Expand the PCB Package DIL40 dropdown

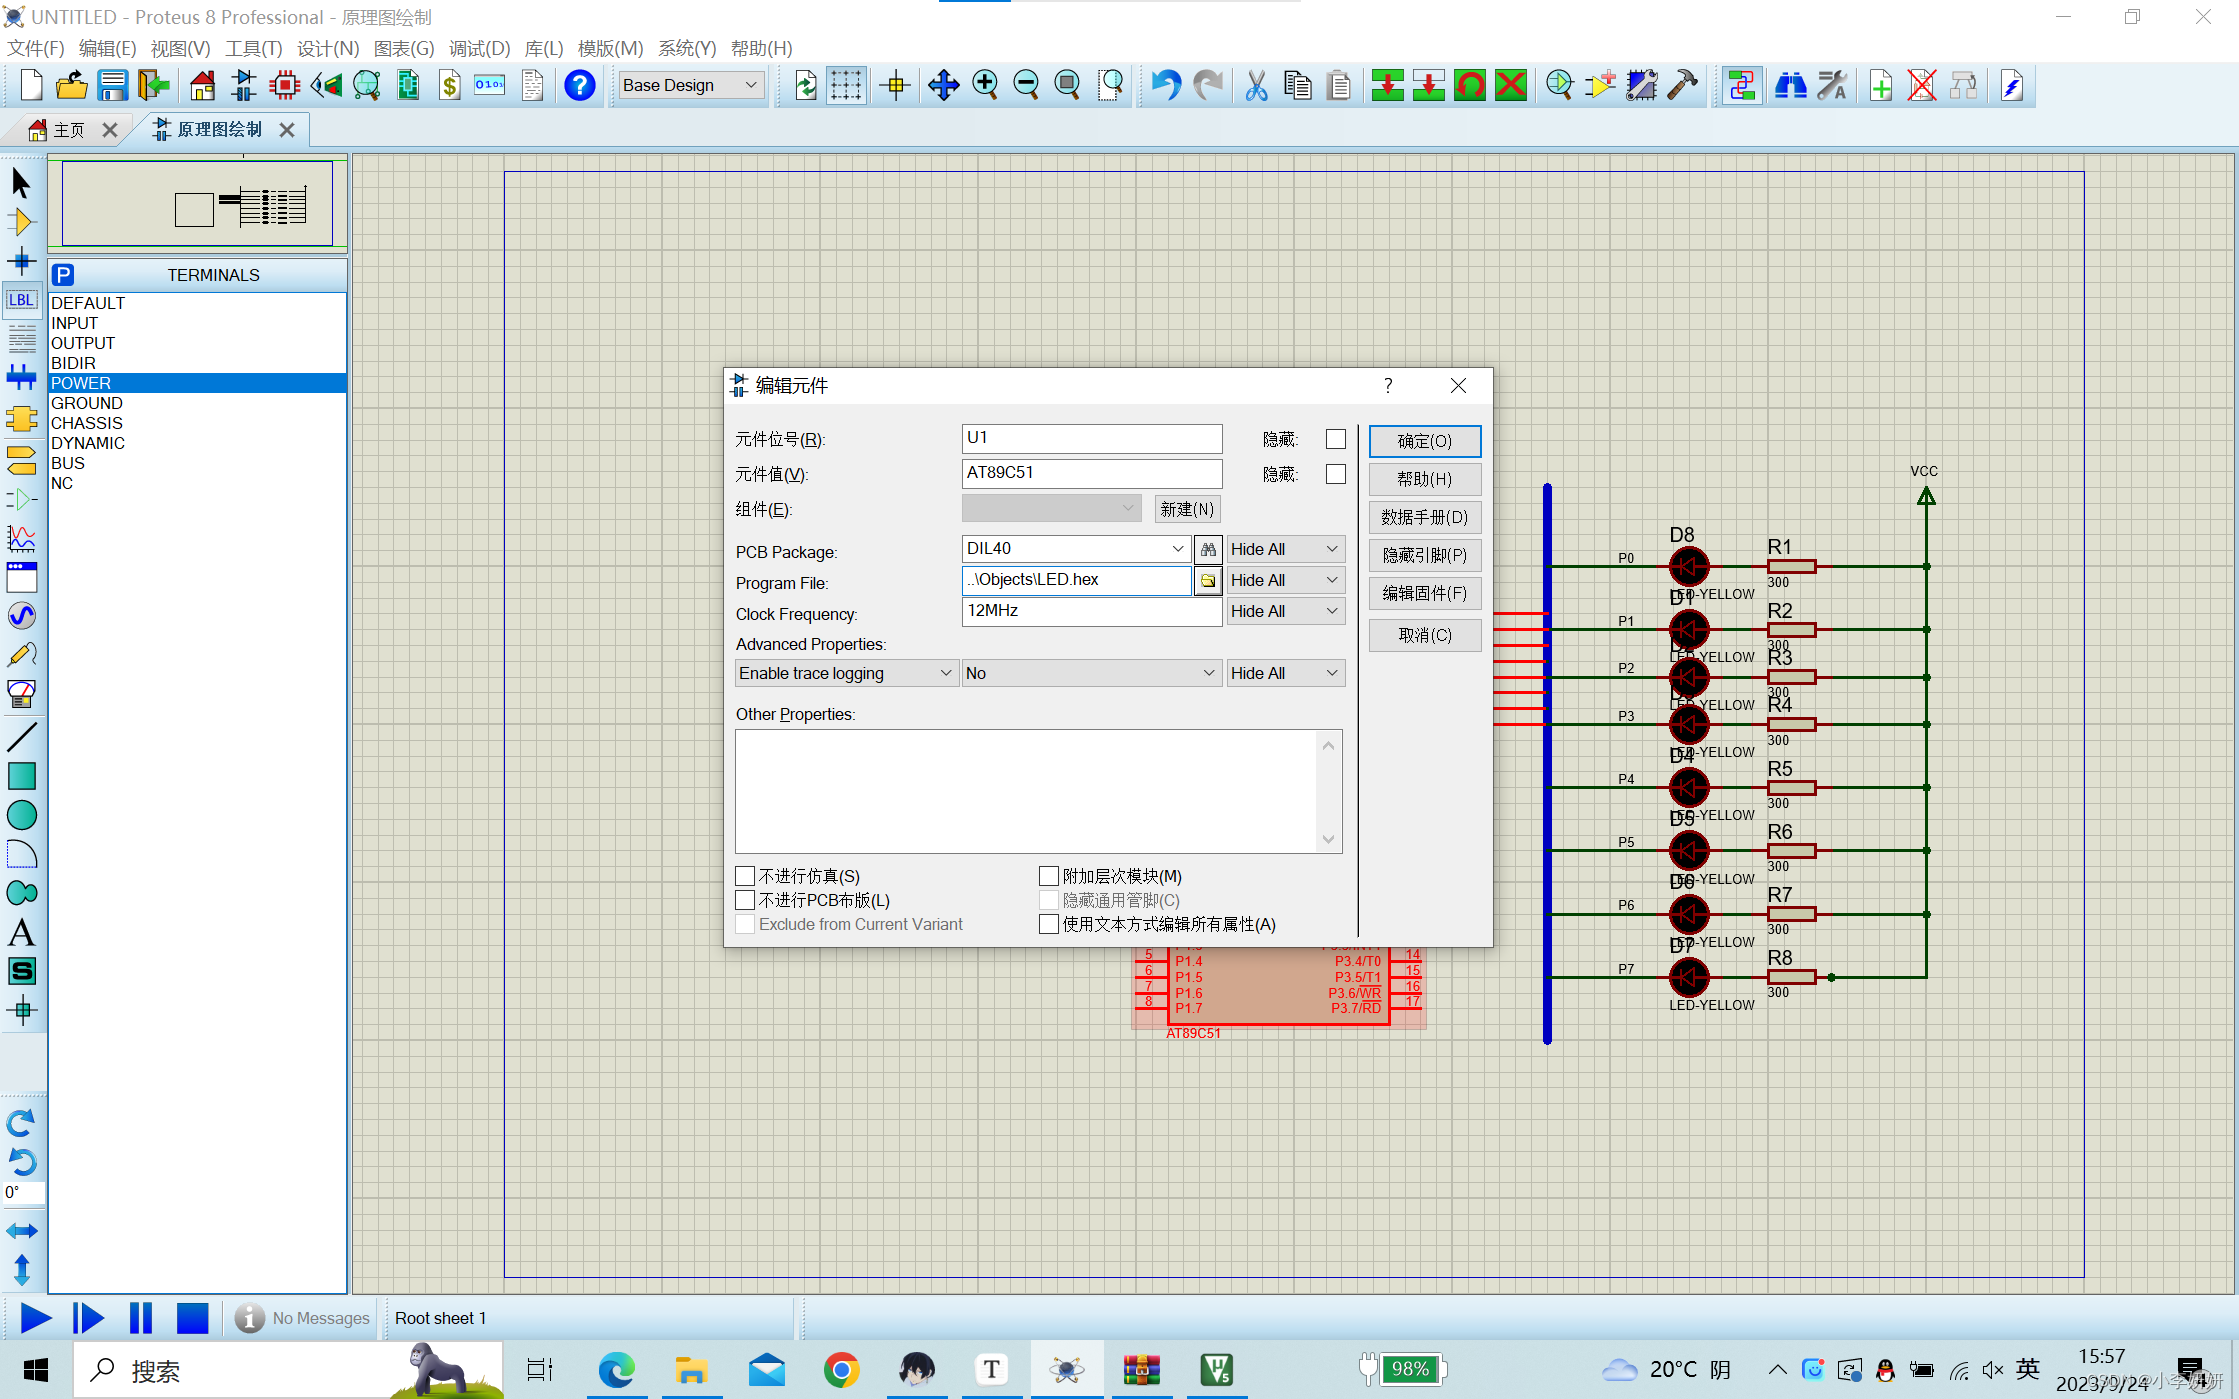click(1177, 549)
